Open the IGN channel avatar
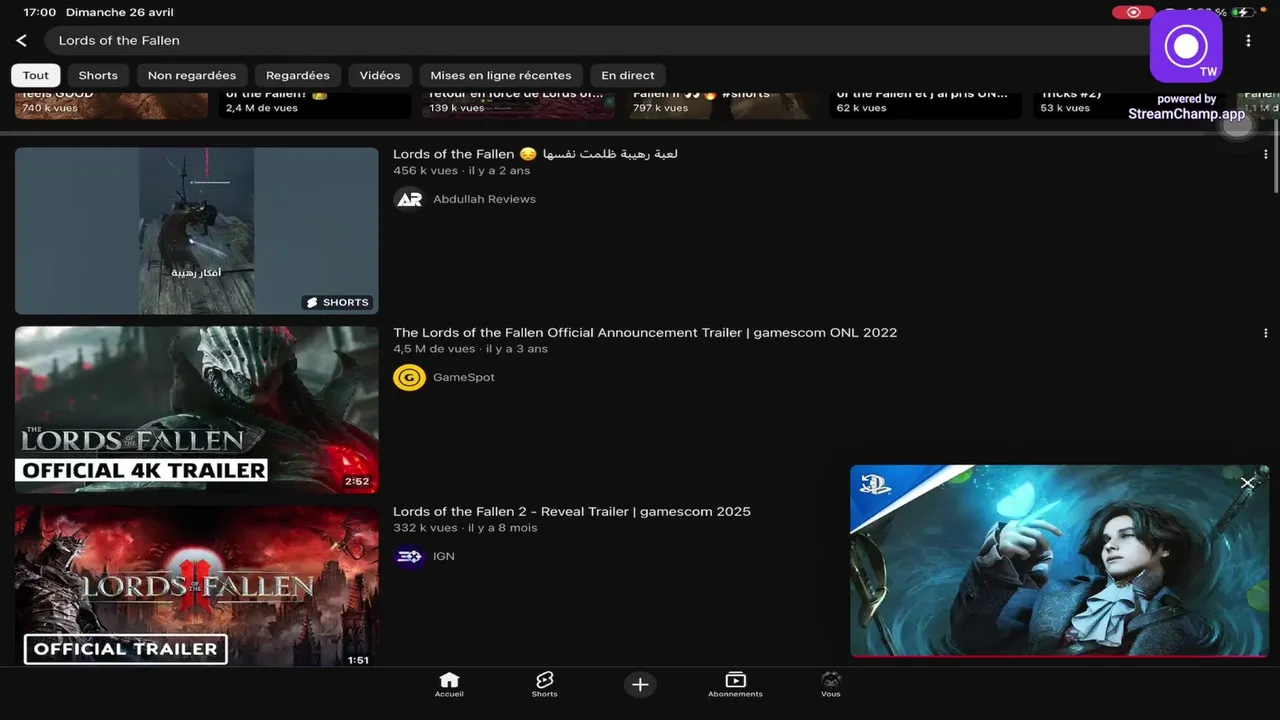1280x720 pixels. pyautogui.click(x=409, y=556)
